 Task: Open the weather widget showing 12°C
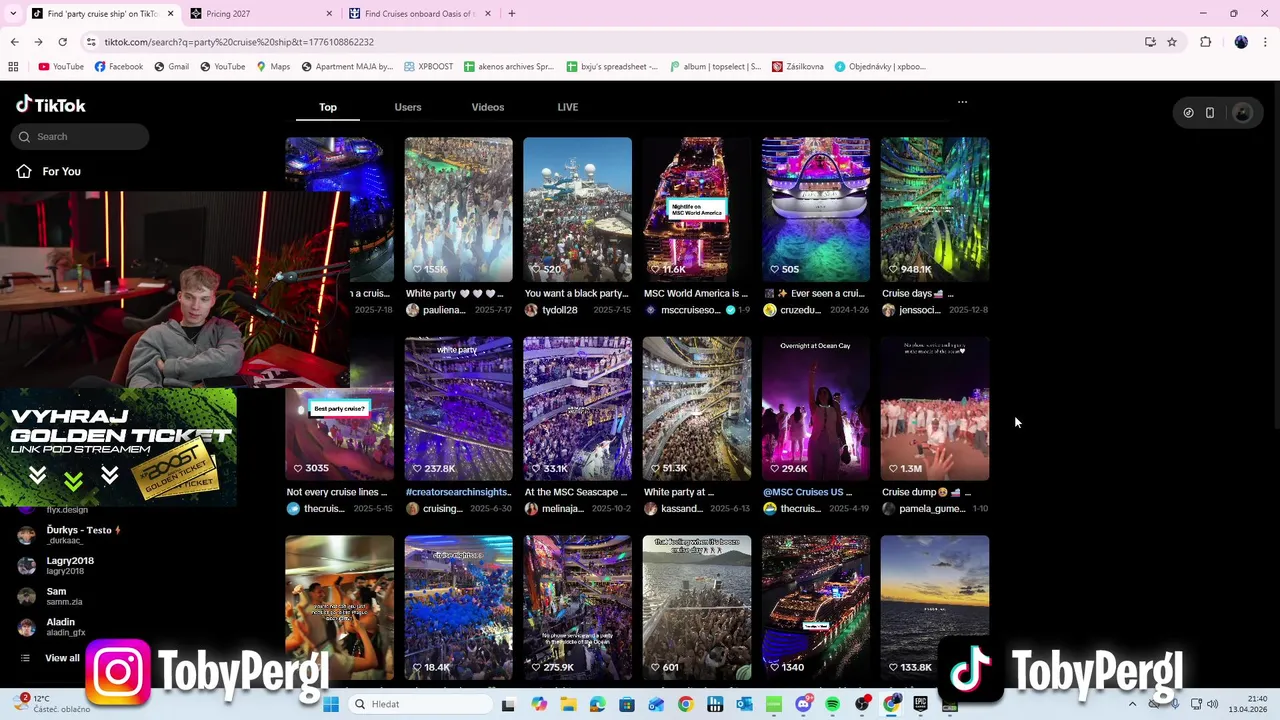52,704
